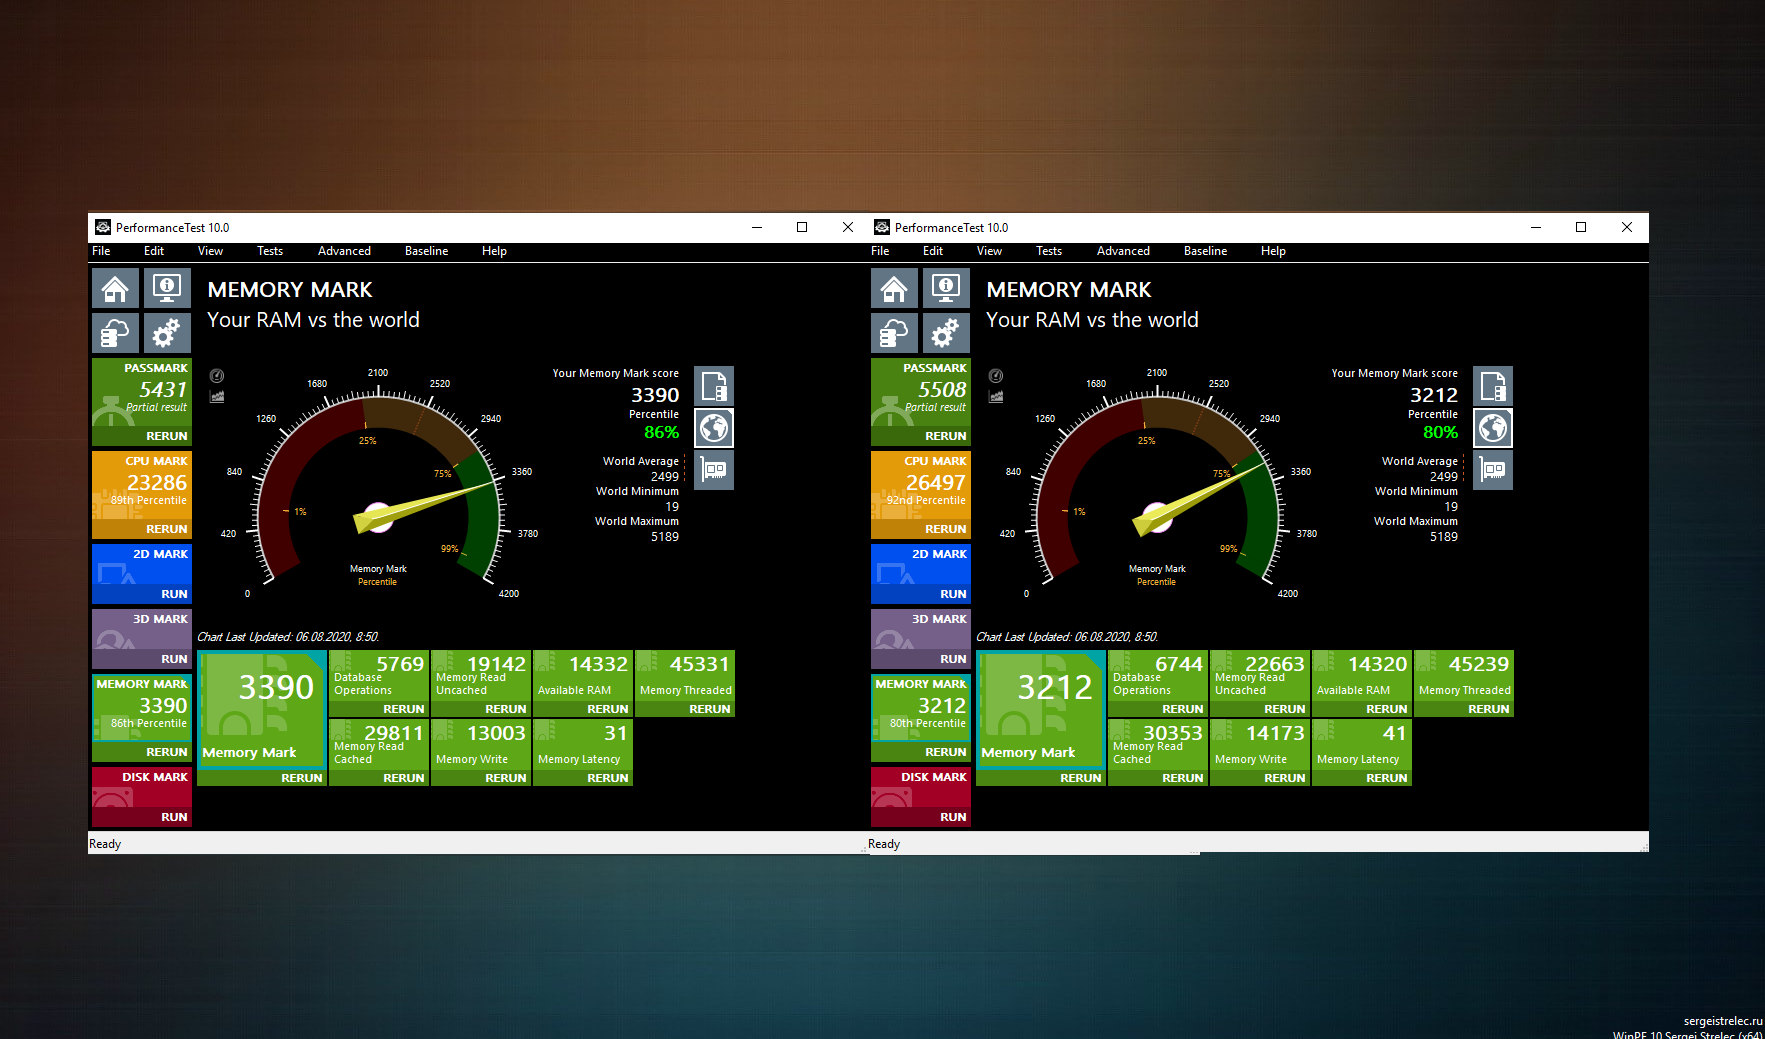This screenshot has height=1039, width=1765.
Task: Run Disk Mark in left window
Action: [174, 817]
